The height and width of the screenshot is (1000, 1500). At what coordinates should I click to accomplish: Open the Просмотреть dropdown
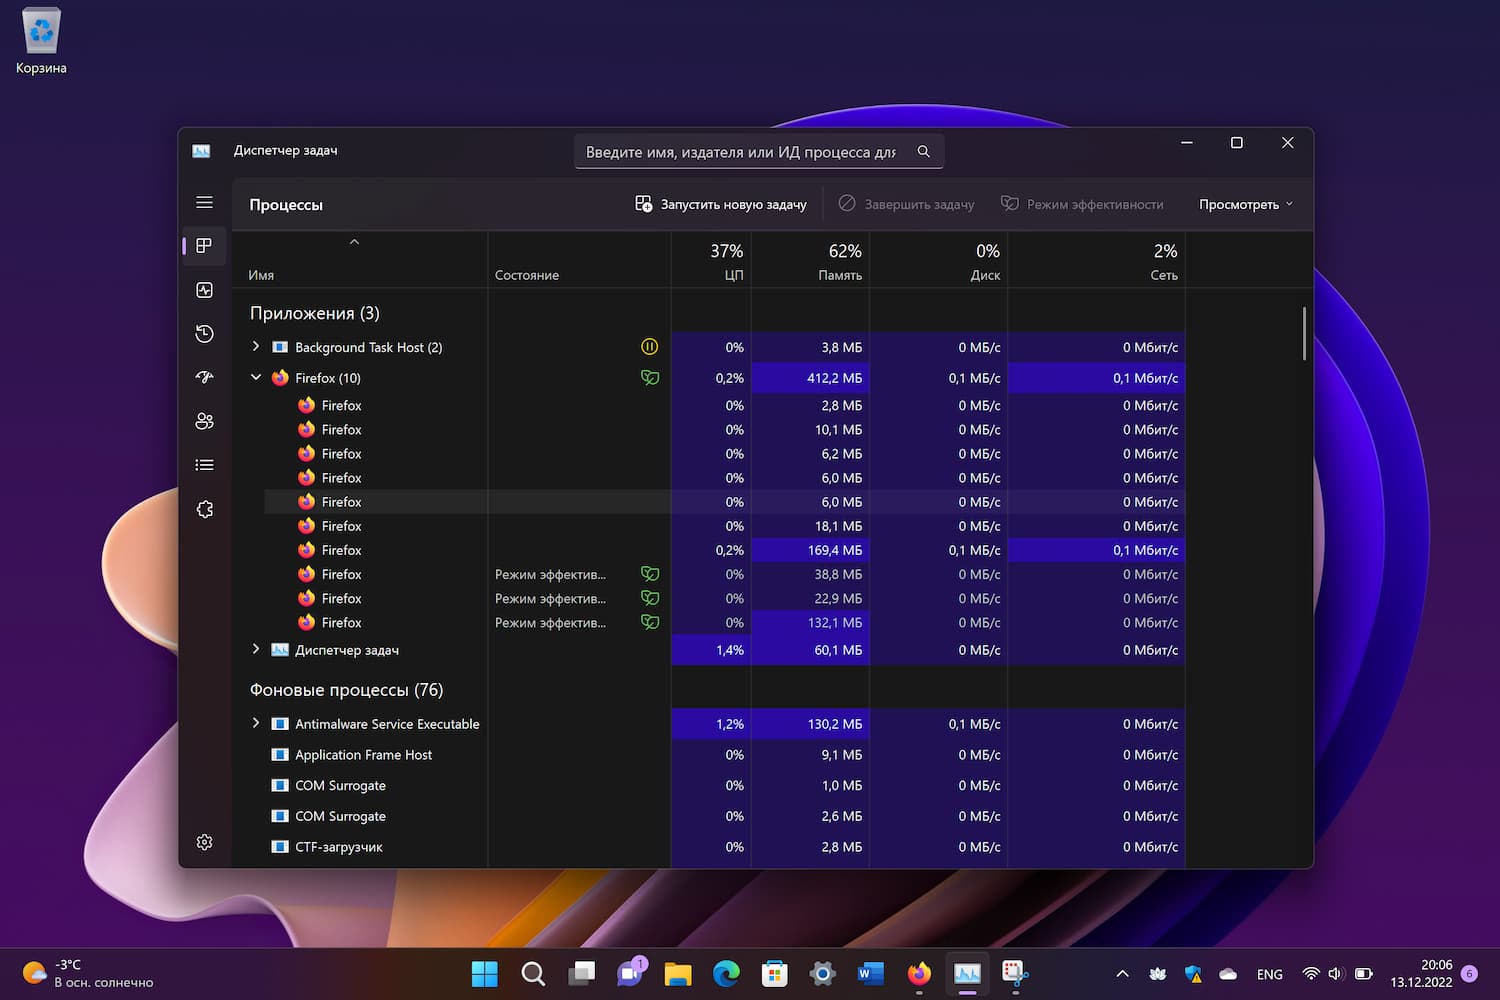(x=1244, y=204)
